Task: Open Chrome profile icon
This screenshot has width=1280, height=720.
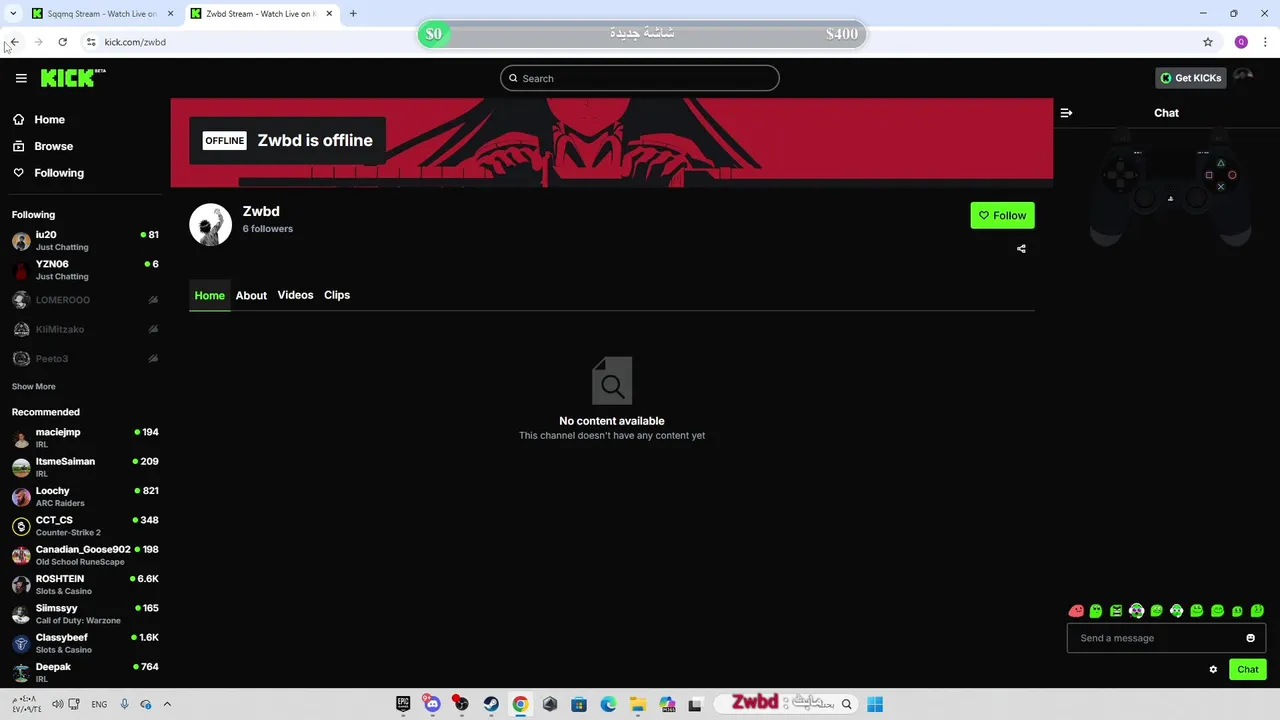Action: click(1241, 42)
